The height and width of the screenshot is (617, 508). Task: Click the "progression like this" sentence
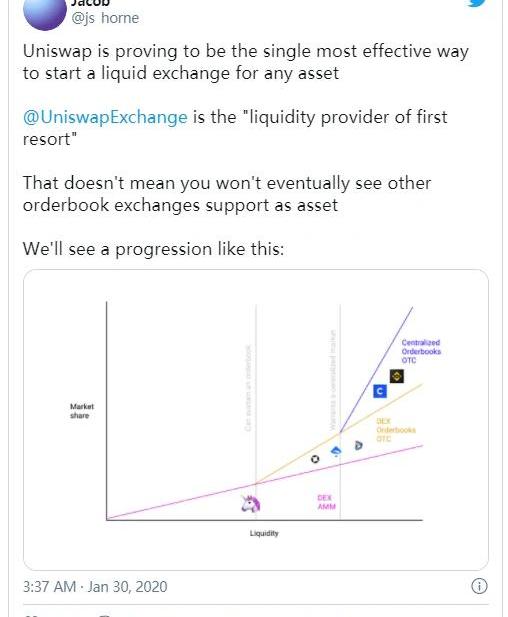coord(153,249)
